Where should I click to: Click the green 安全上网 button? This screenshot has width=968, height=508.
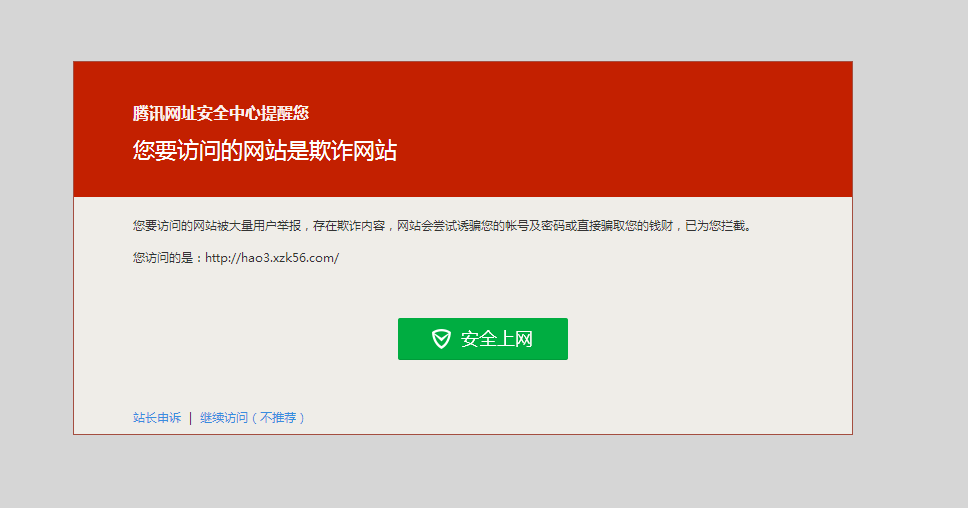coord(483,339)
